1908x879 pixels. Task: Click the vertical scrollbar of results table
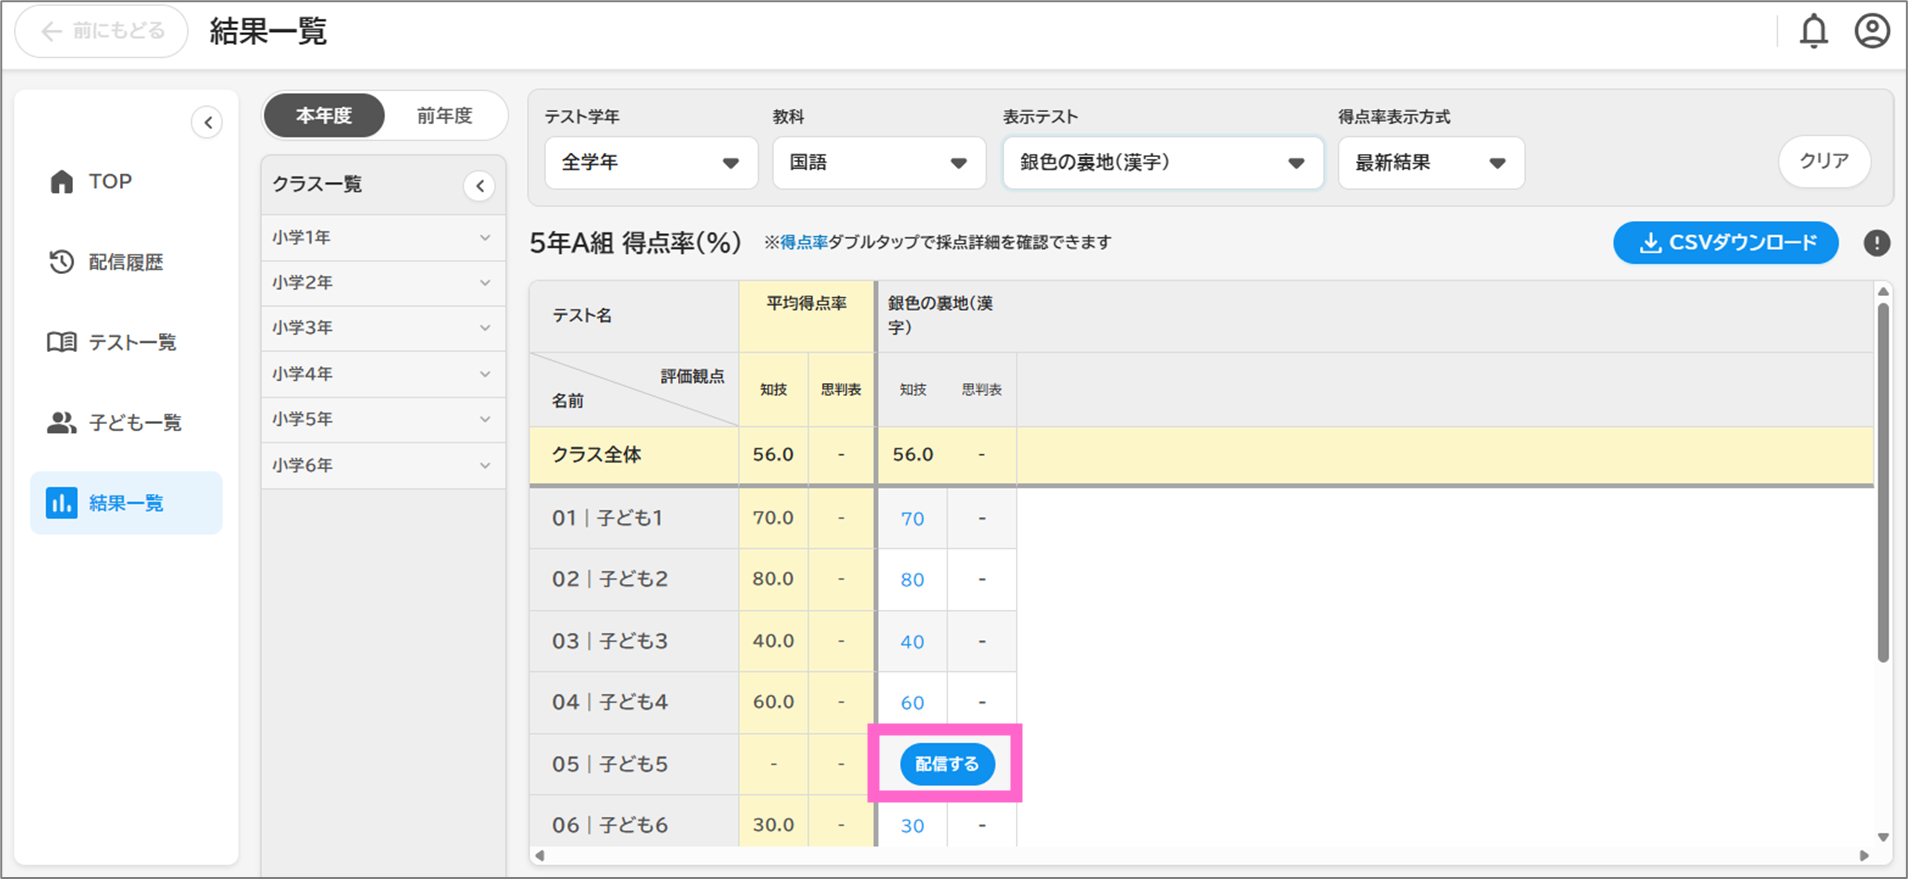coord(1882,480)
